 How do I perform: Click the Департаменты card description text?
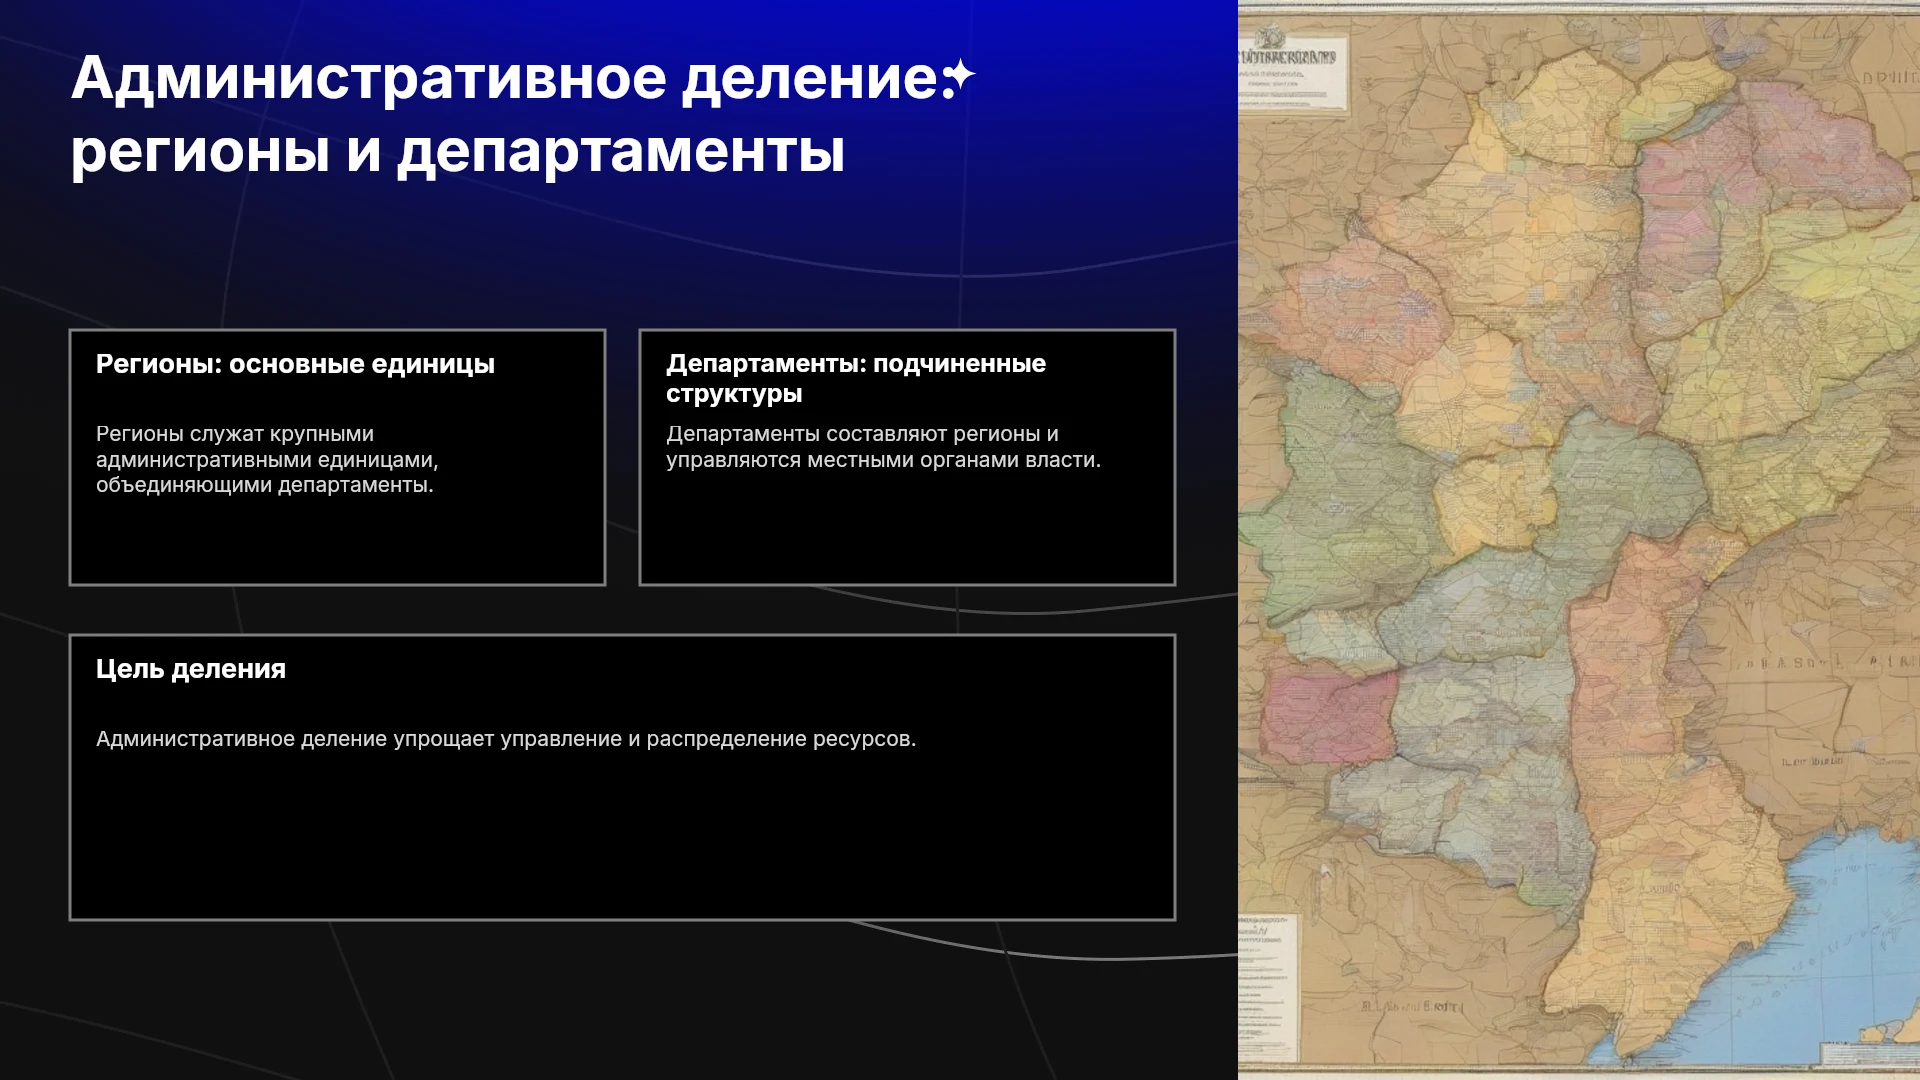[883, 447]
